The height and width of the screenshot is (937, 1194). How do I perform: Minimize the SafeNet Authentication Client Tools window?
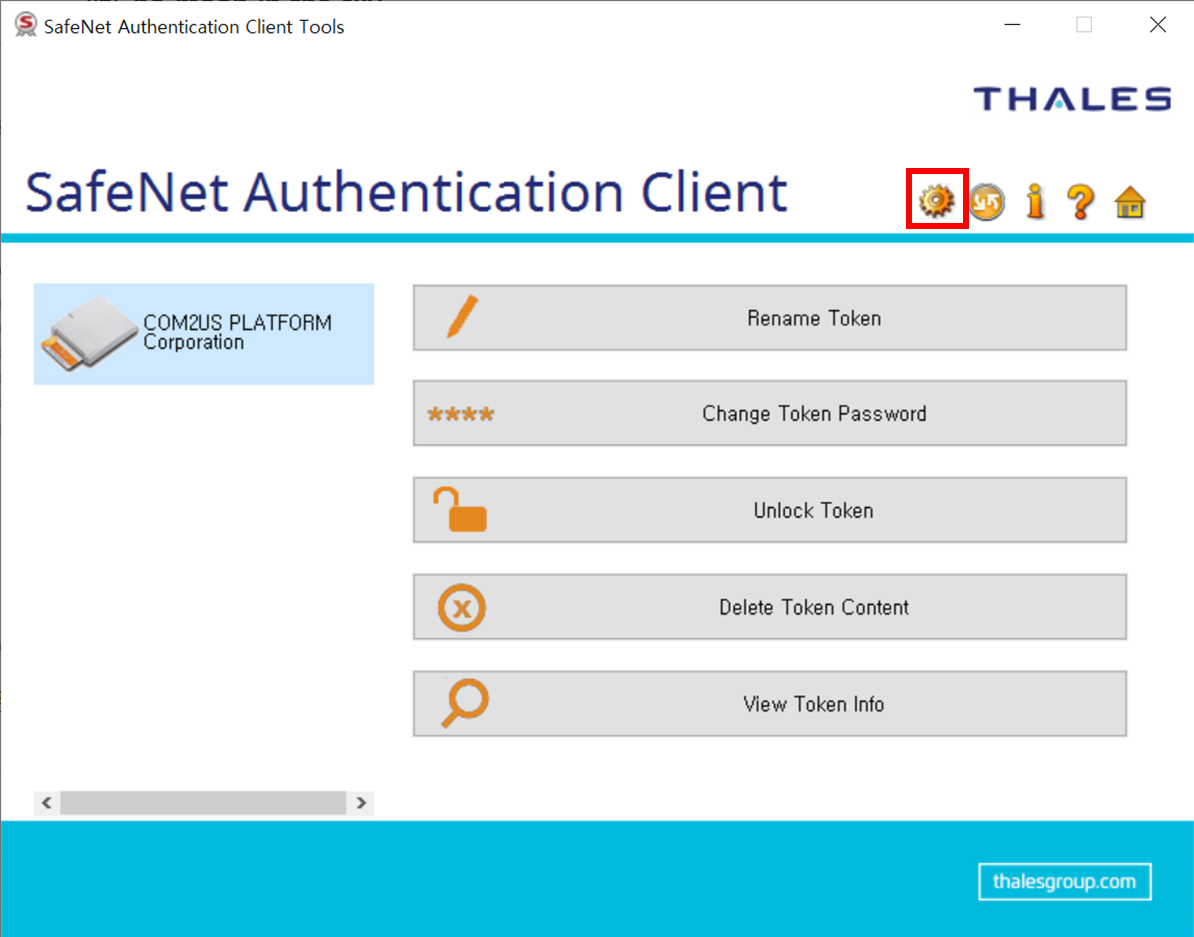click(x=1010, y=25)
